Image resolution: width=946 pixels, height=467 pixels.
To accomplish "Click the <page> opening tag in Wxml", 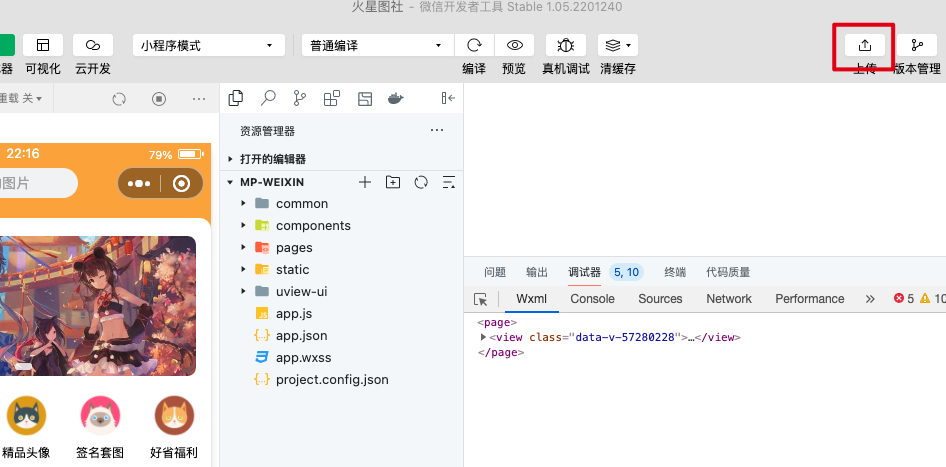I will (x=497, y=323).
